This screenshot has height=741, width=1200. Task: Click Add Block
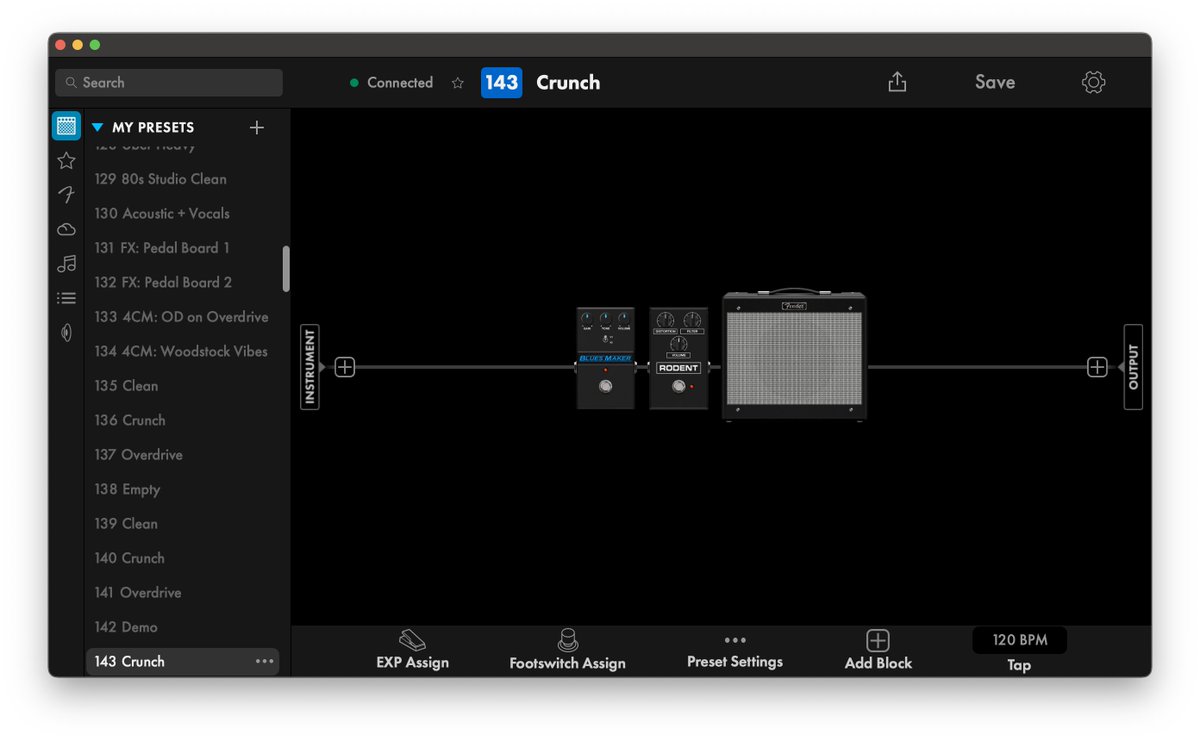877,648
